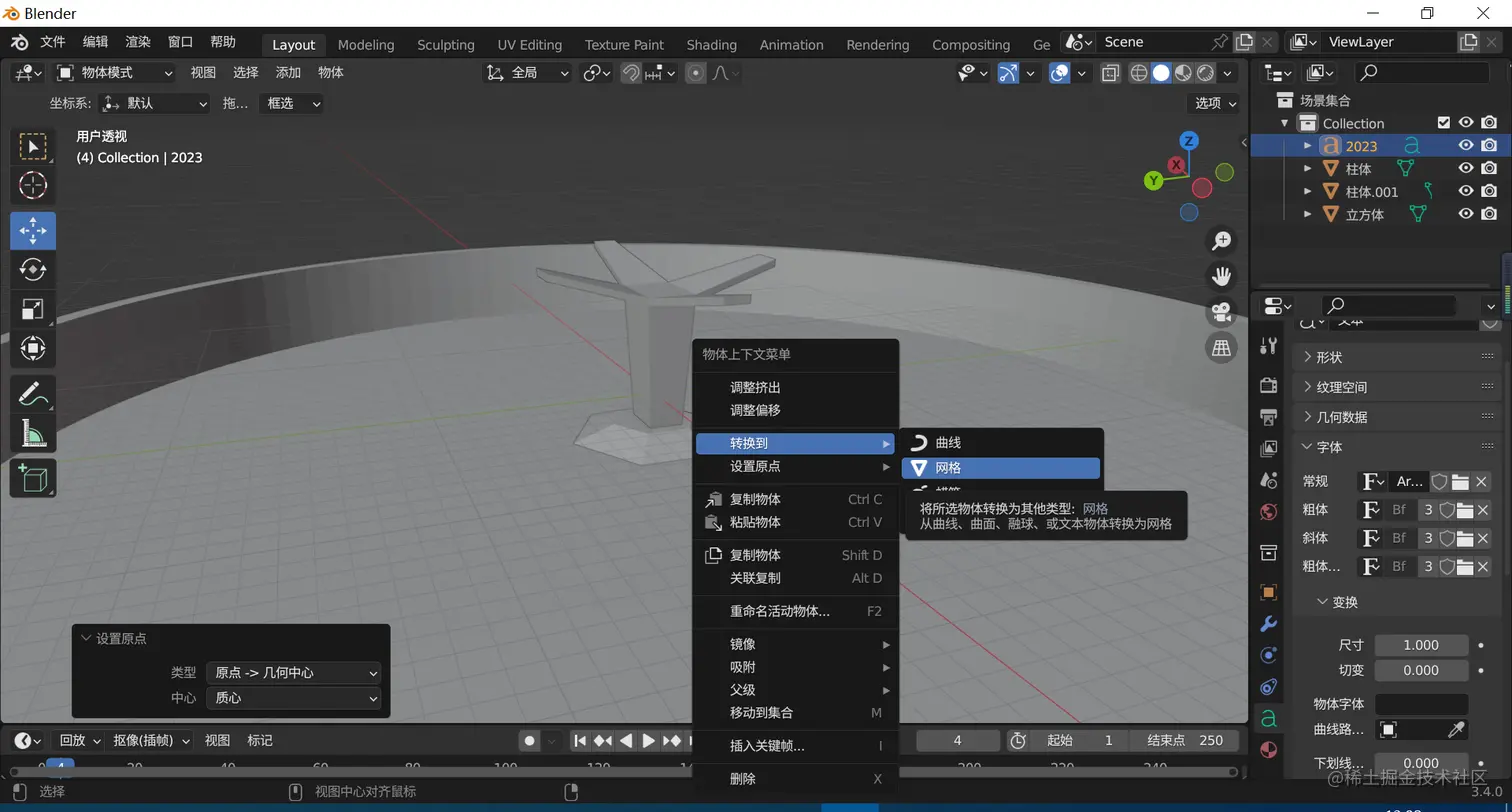Toggle viewport gizmos display
Screen dimensions: 1512x812
point(1008,73)
